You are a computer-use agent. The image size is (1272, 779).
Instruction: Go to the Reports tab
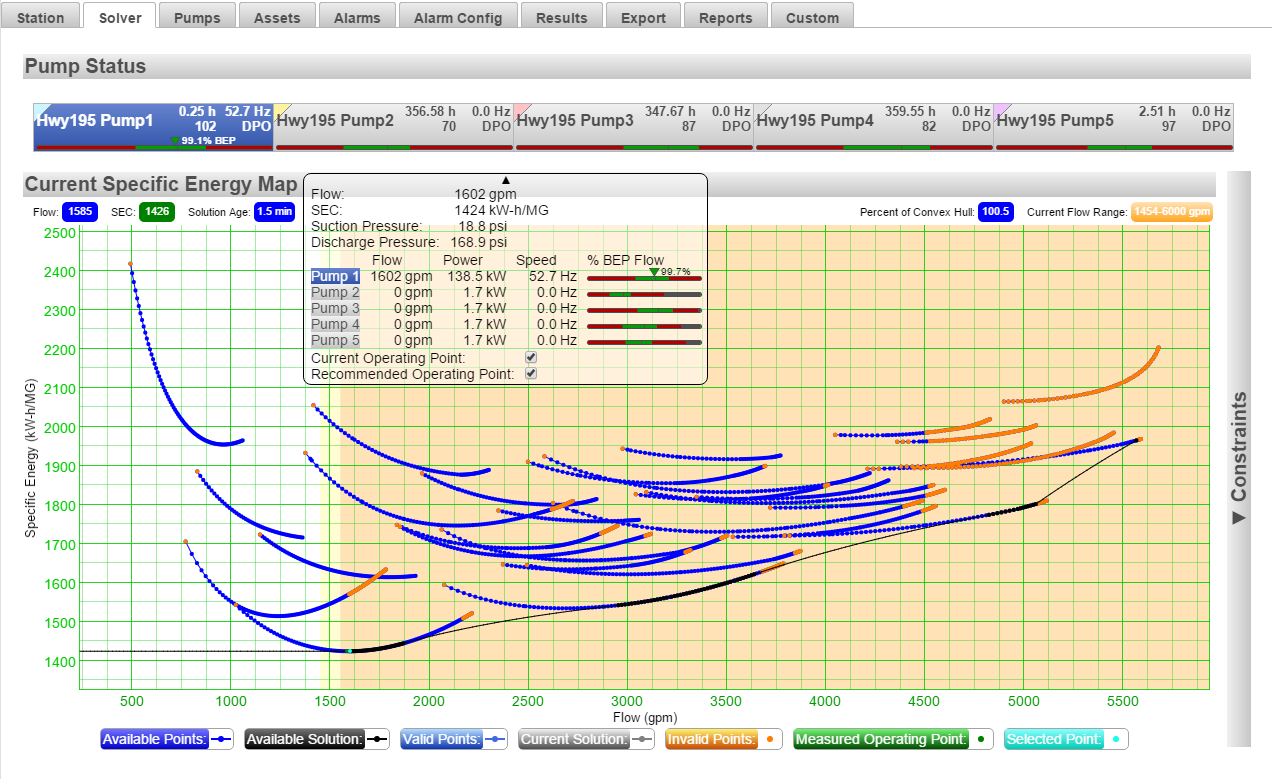point(725,17)
